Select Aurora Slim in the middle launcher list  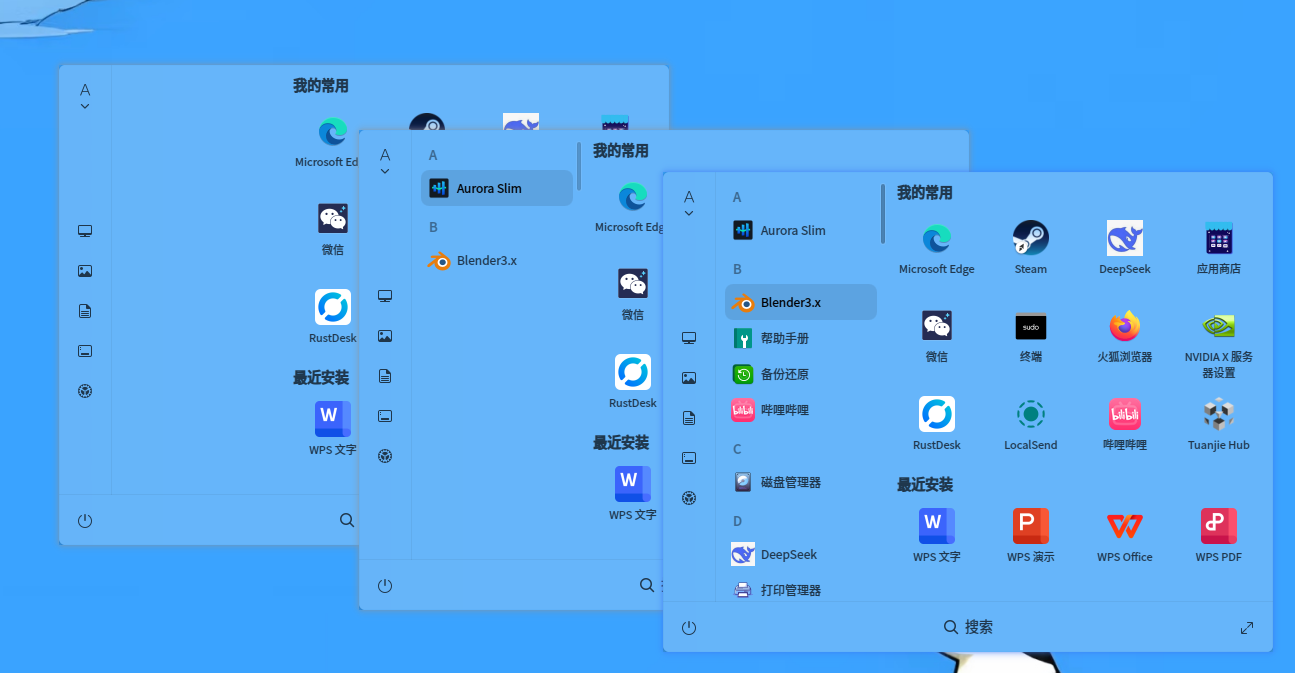pos(496,188)
